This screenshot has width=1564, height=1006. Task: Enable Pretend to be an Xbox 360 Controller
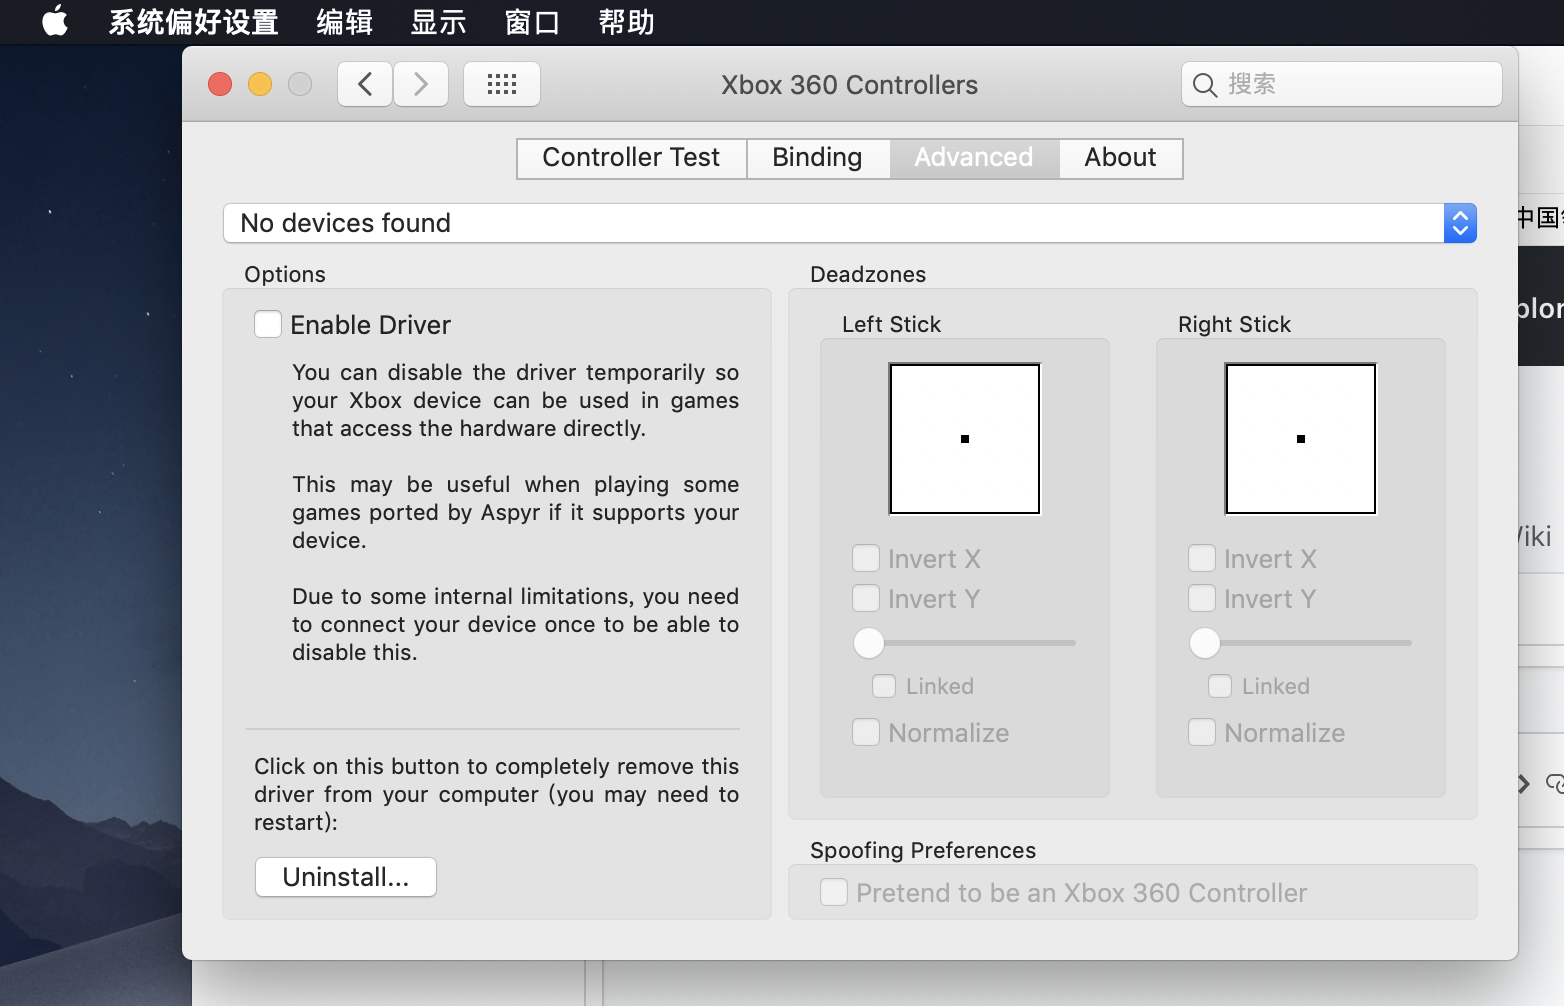tap(834, 892)
